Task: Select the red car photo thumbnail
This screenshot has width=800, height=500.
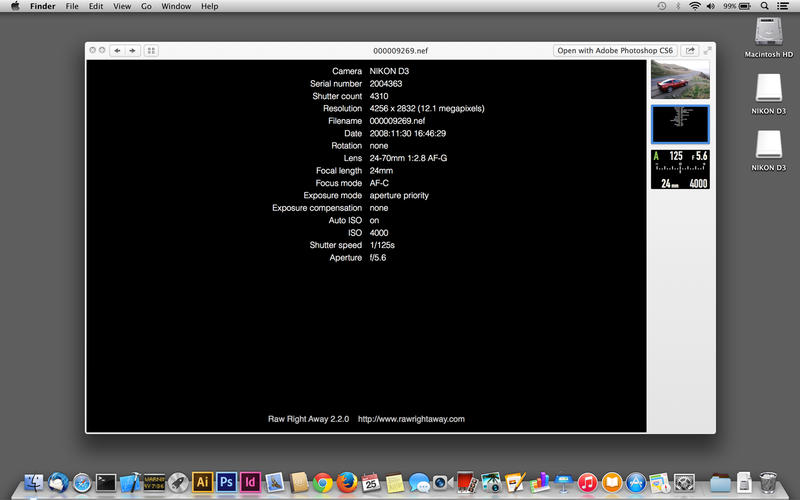Action: tap(680, 79)
